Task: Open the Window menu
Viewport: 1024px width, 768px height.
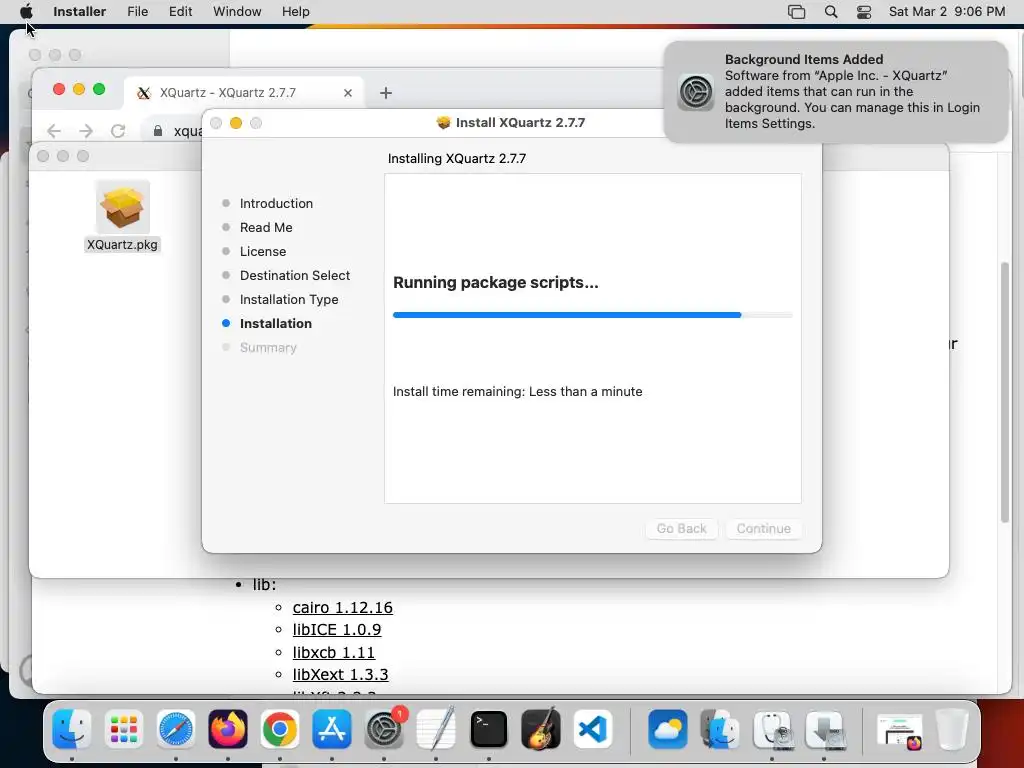Action: 237,12
